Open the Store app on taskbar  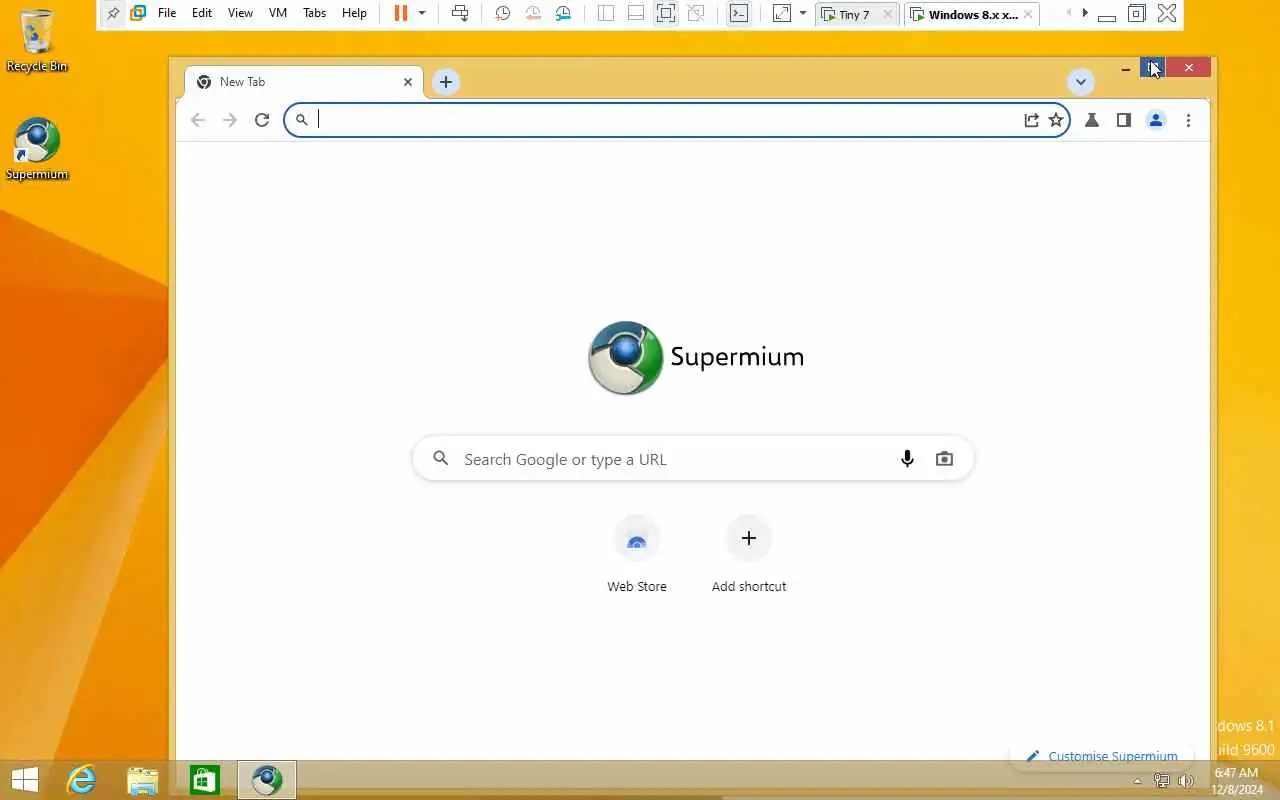205,780
